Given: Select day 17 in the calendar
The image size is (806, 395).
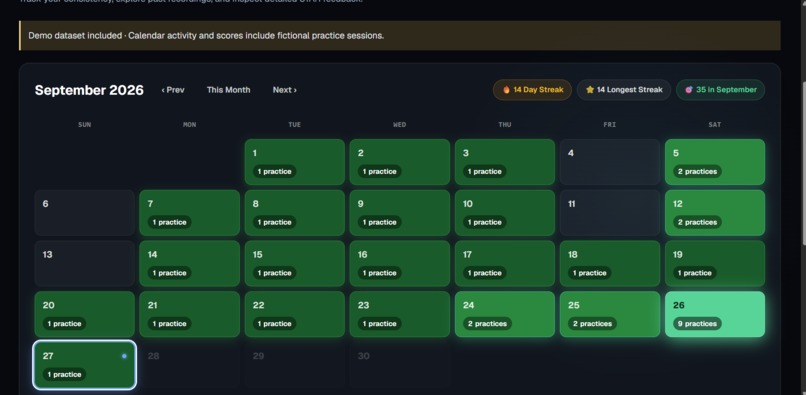Looking at the screenshot, I should coord(505,263).
